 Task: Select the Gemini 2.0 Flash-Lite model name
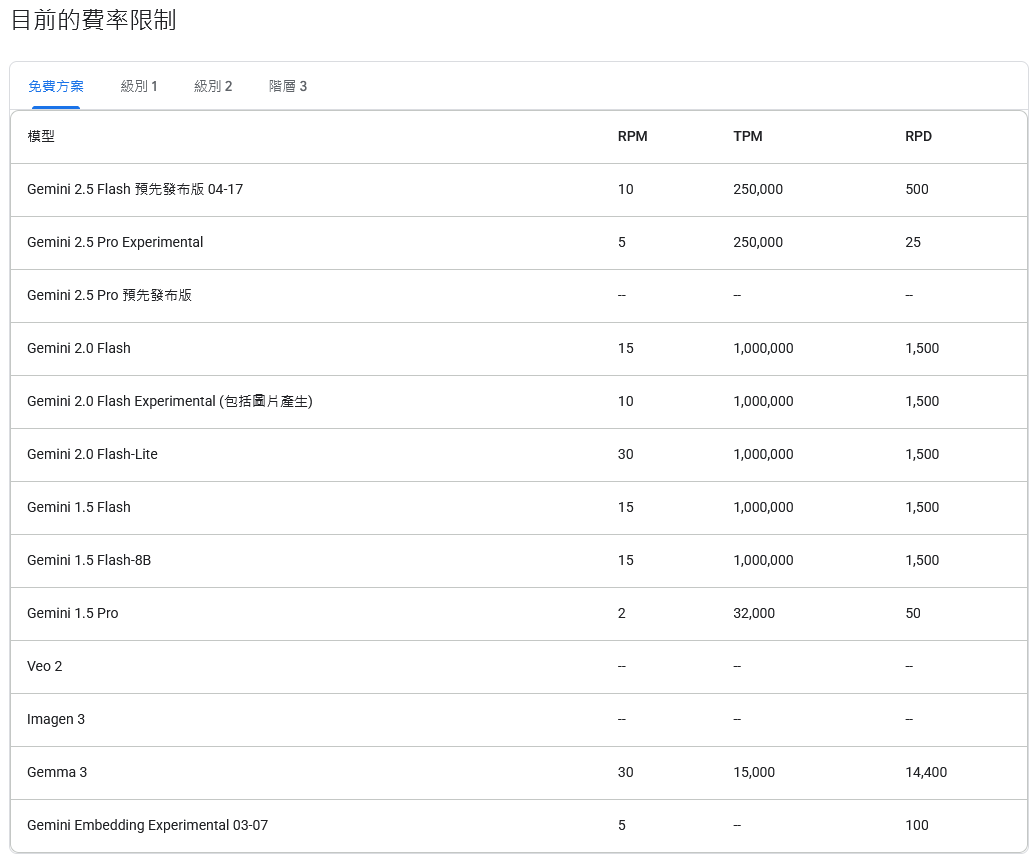(x=92, y=454)
